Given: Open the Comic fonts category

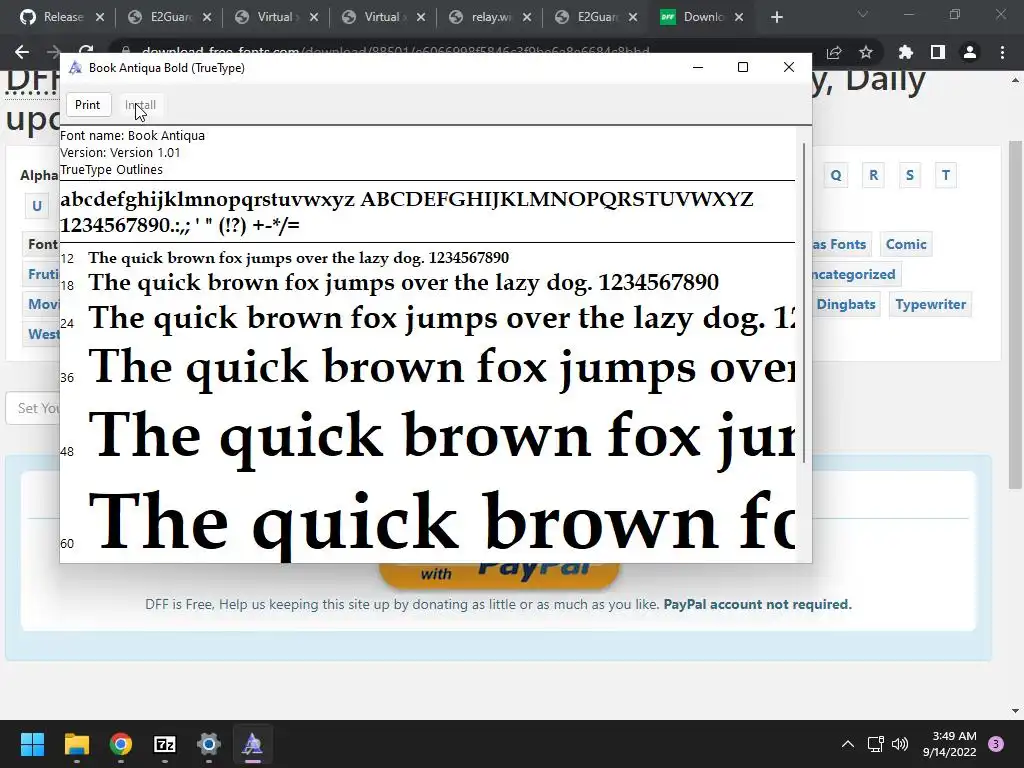Looking at the screenshot, I should 906,244.
